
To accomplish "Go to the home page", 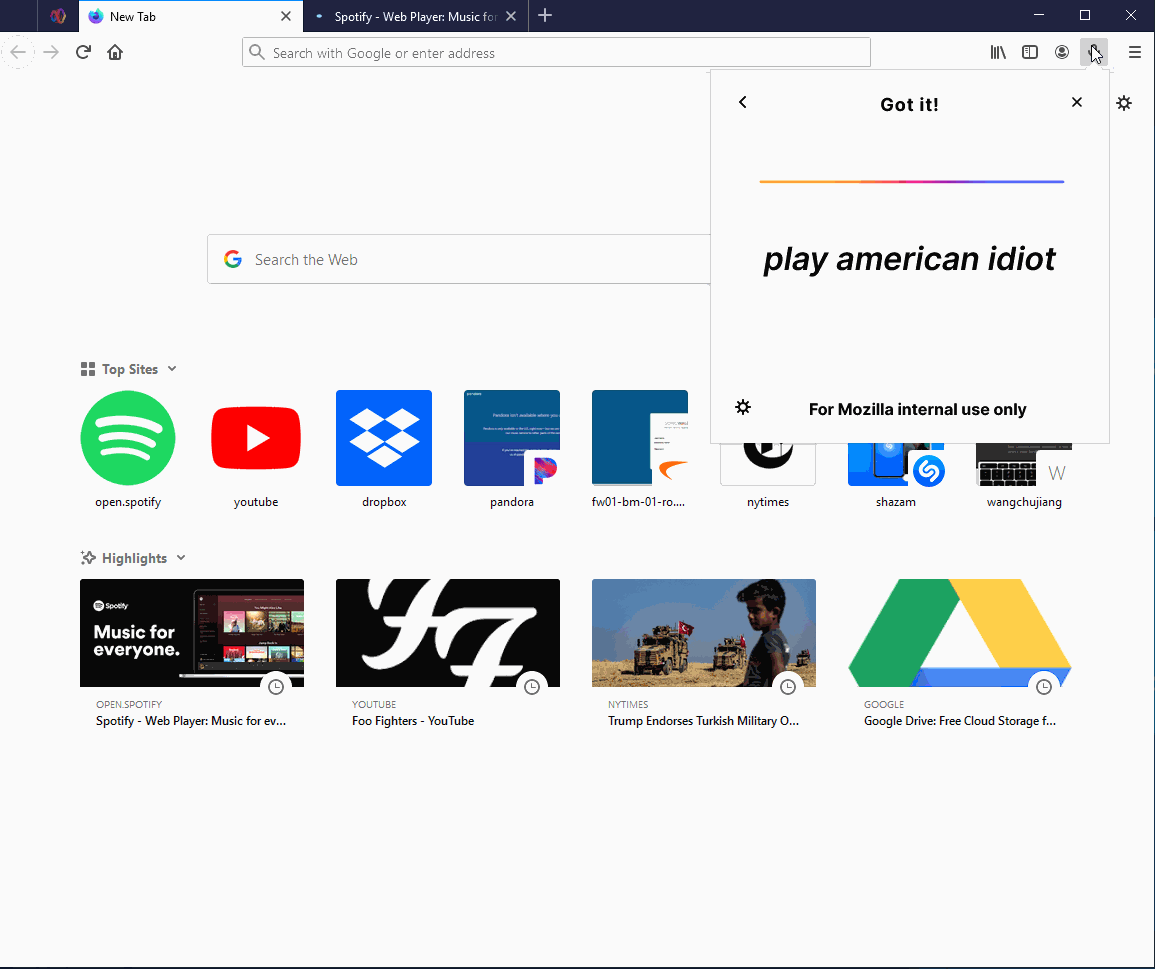I will click(115, 52).
